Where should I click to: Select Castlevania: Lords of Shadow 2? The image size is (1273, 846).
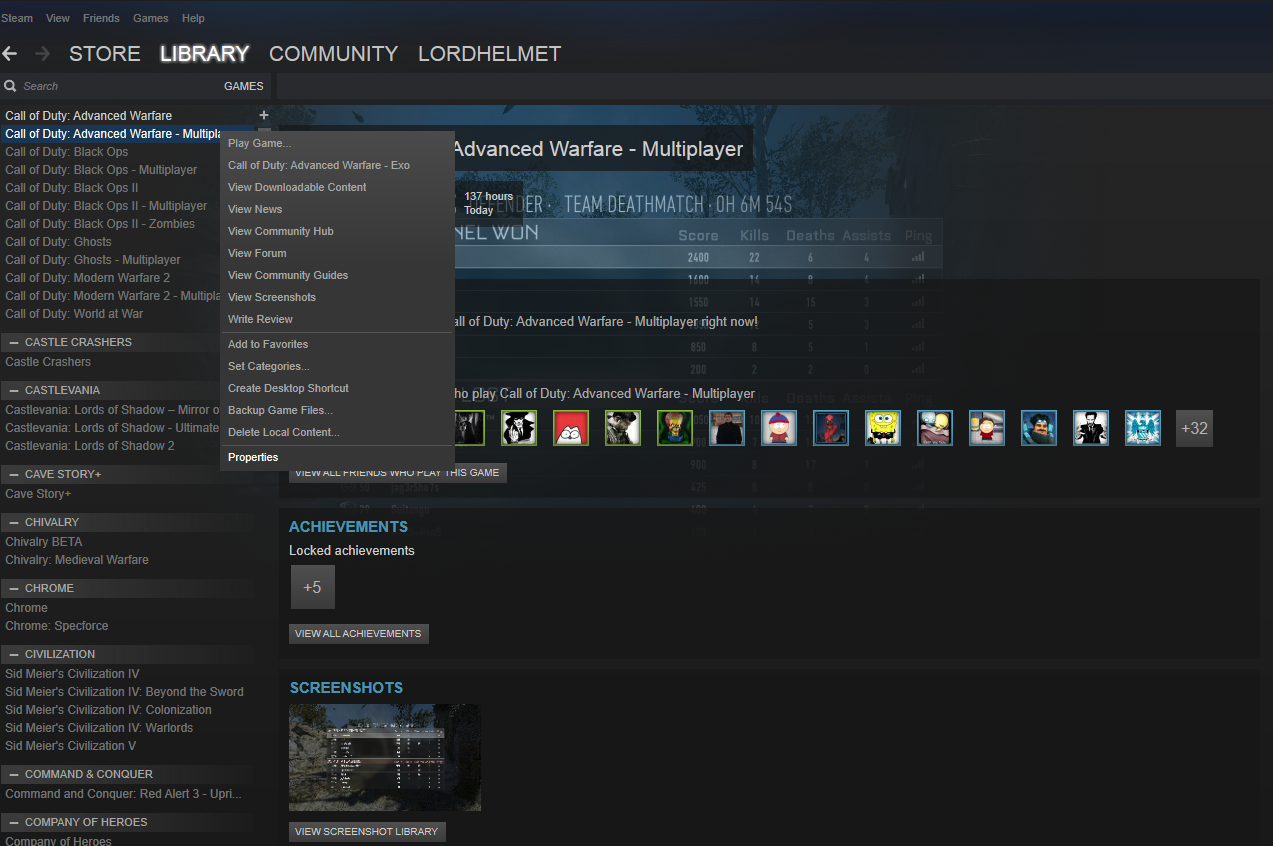pos(90,446)
